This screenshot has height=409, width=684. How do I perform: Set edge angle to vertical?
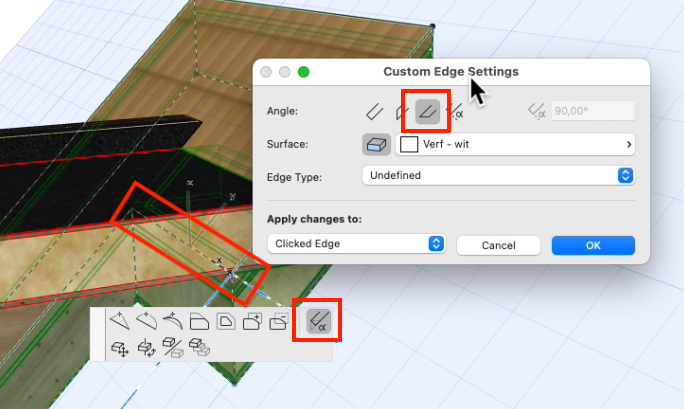tap(401, 112)
